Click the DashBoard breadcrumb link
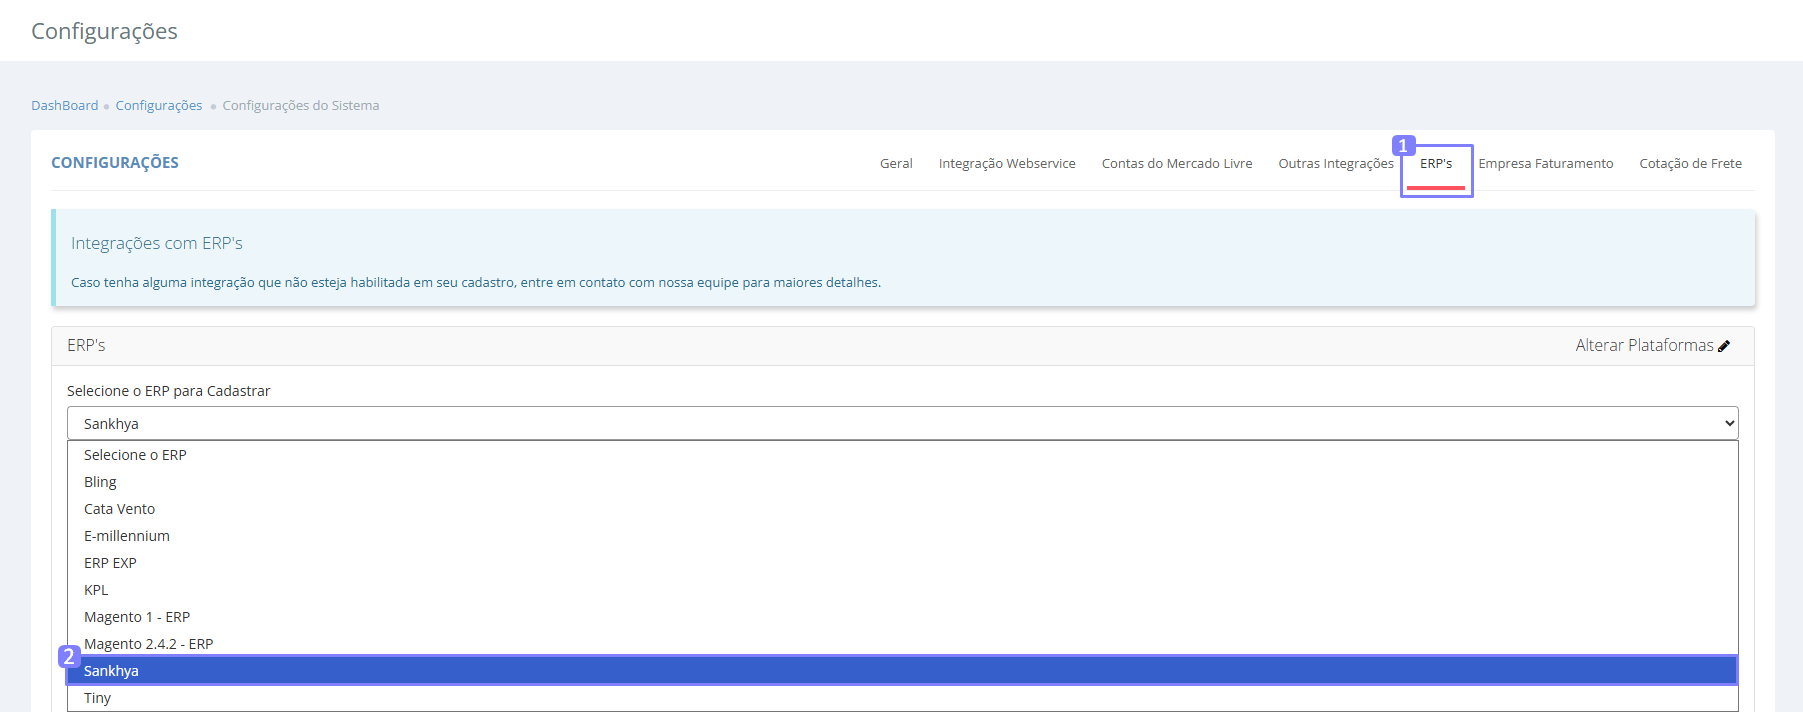The image size is (1803, 712). (x=65, y=105)
